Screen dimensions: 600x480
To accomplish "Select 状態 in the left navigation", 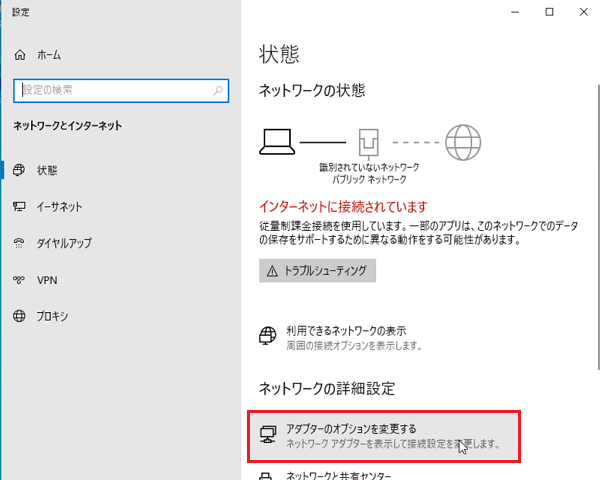I will 47,170.
